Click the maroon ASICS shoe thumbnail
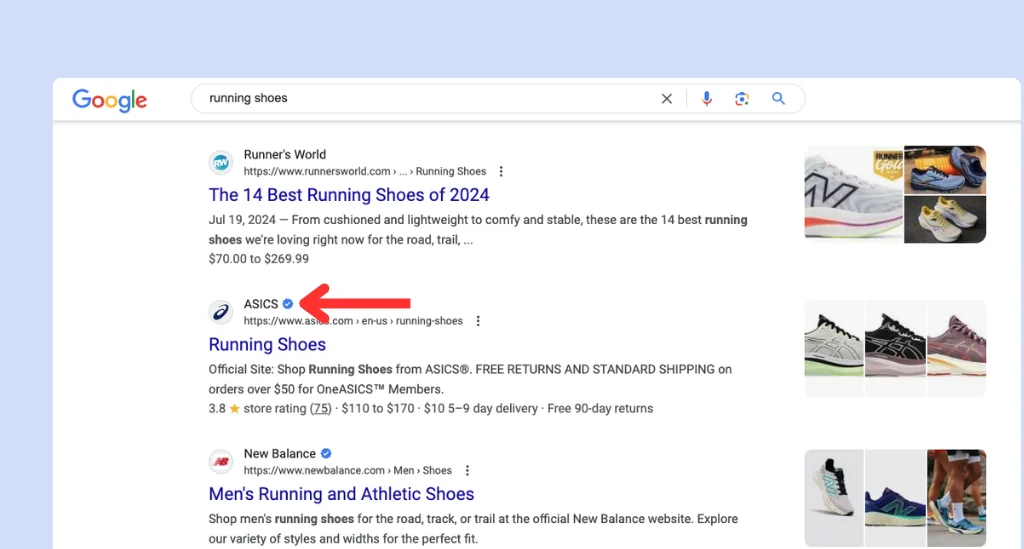 click(957, 348)
